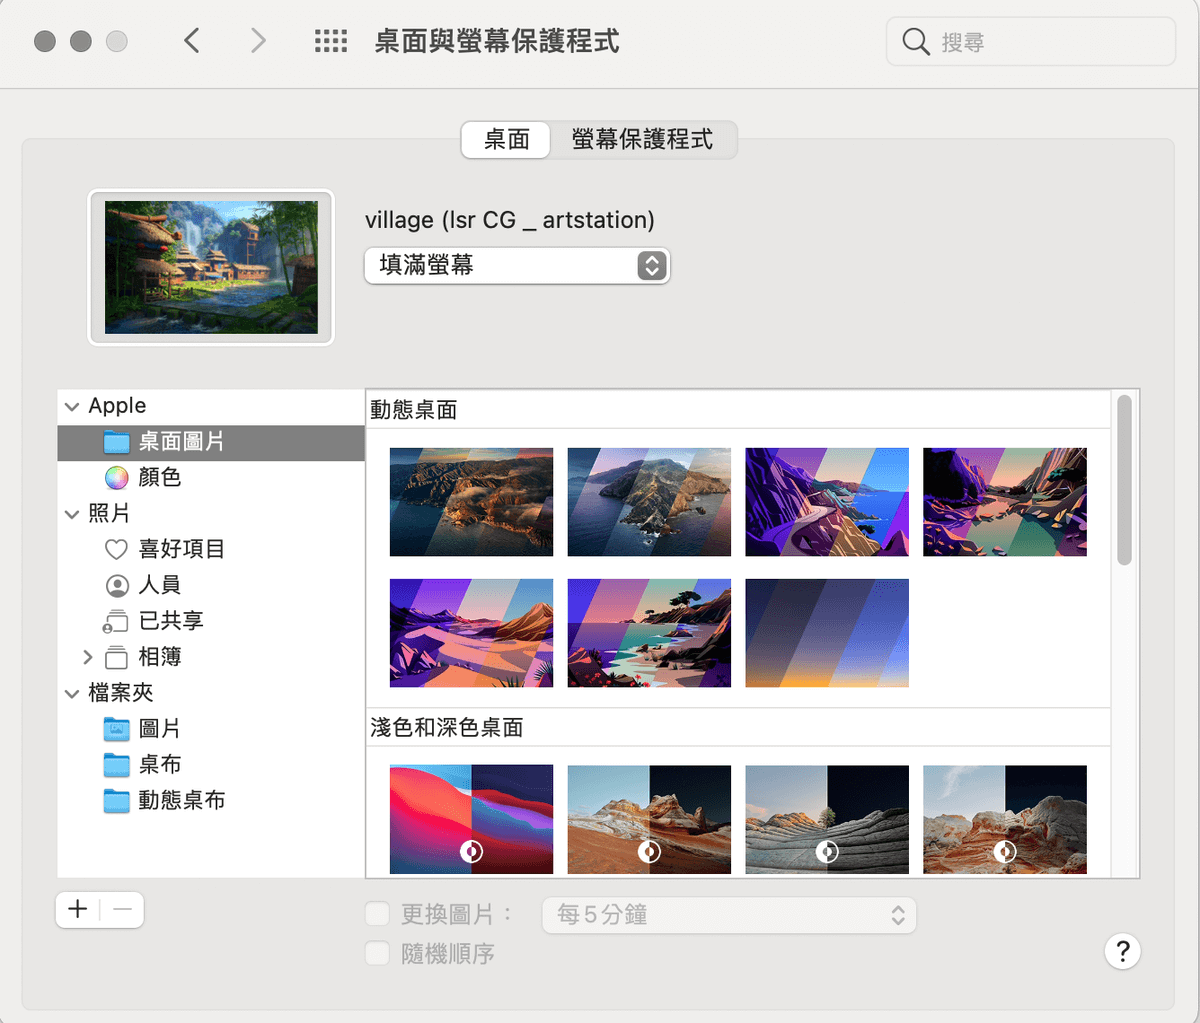Select the Big Sur red blue wallpaper
The image size is (1200, 1023).
tap(471, 820)
